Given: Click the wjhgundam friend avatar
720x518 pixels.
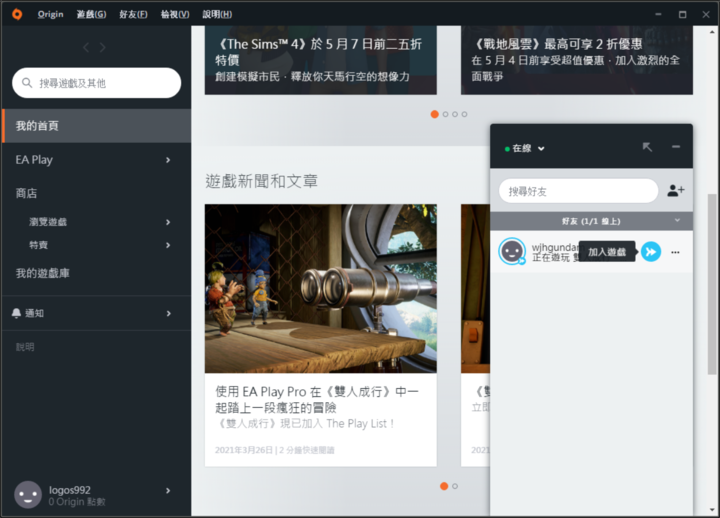Looking at the screenshot, I should (x=512, y=251).
